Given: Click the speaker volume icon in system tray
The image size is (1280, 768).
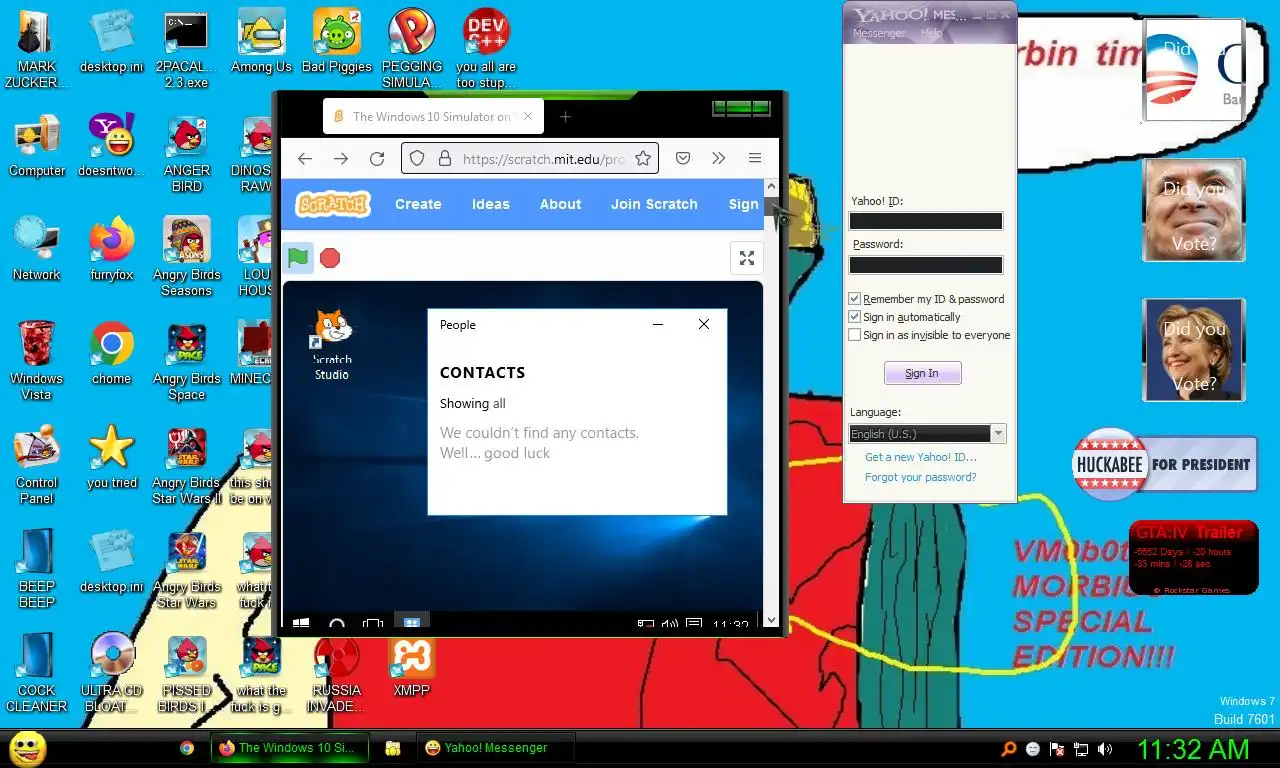Looking at the screenshot, I should (1105, 748).
